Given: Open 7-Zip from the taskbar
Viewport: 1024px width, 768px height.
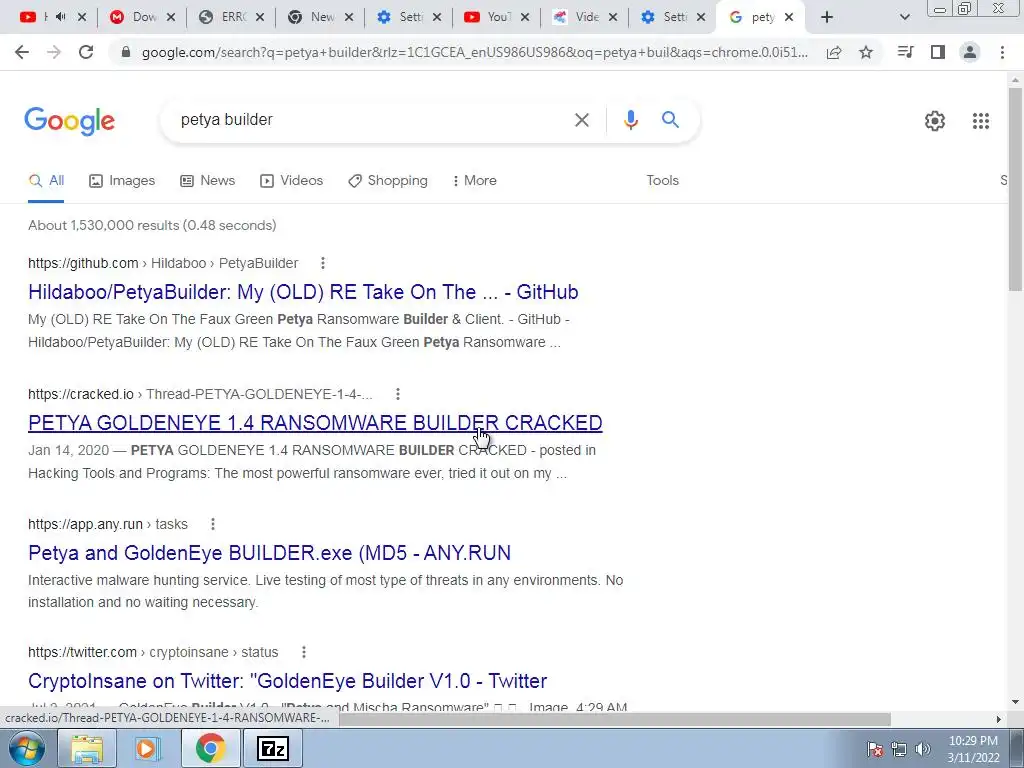Looking at the screenshot, I should coord(272,748).
